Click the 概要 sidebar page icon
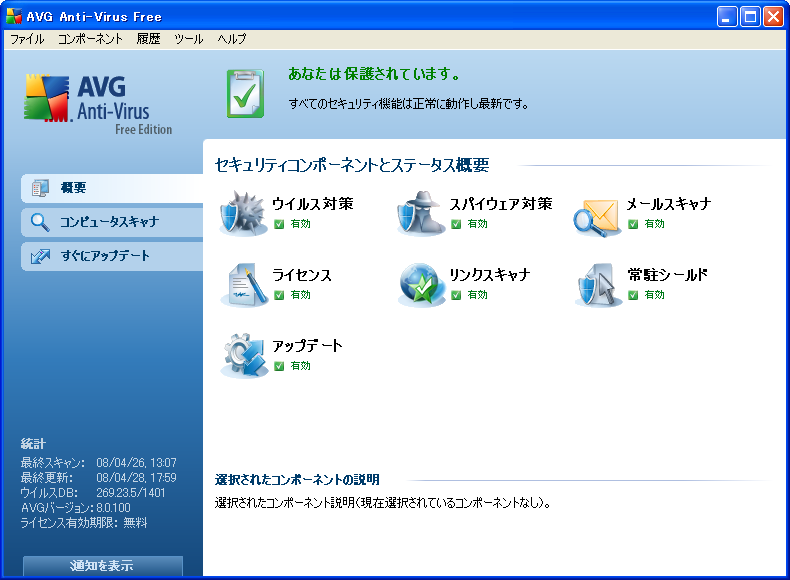Viewport: 790px width, 580px height. pos(40,188)
